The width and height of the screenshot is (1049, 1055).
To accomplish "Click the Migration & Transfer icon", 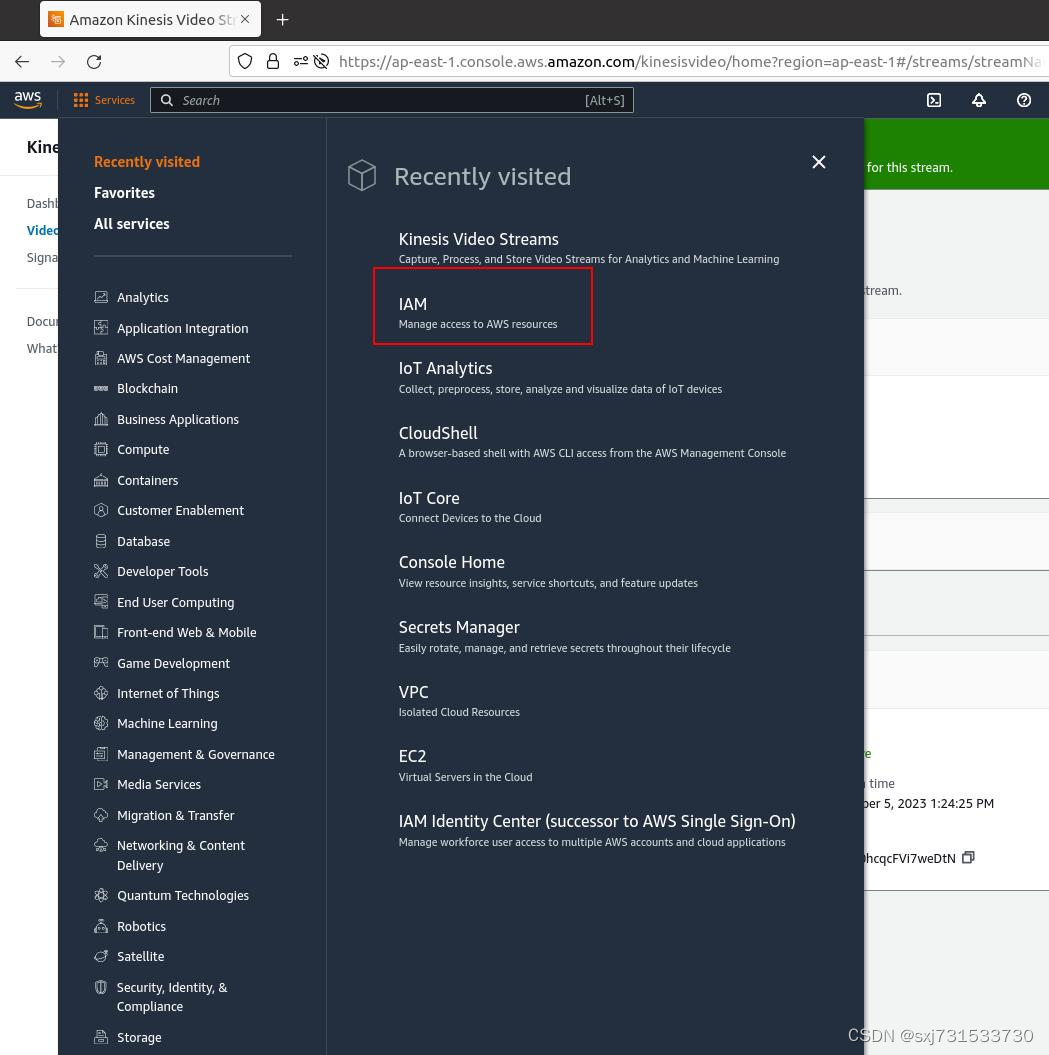I will click(x=101, y=815).
